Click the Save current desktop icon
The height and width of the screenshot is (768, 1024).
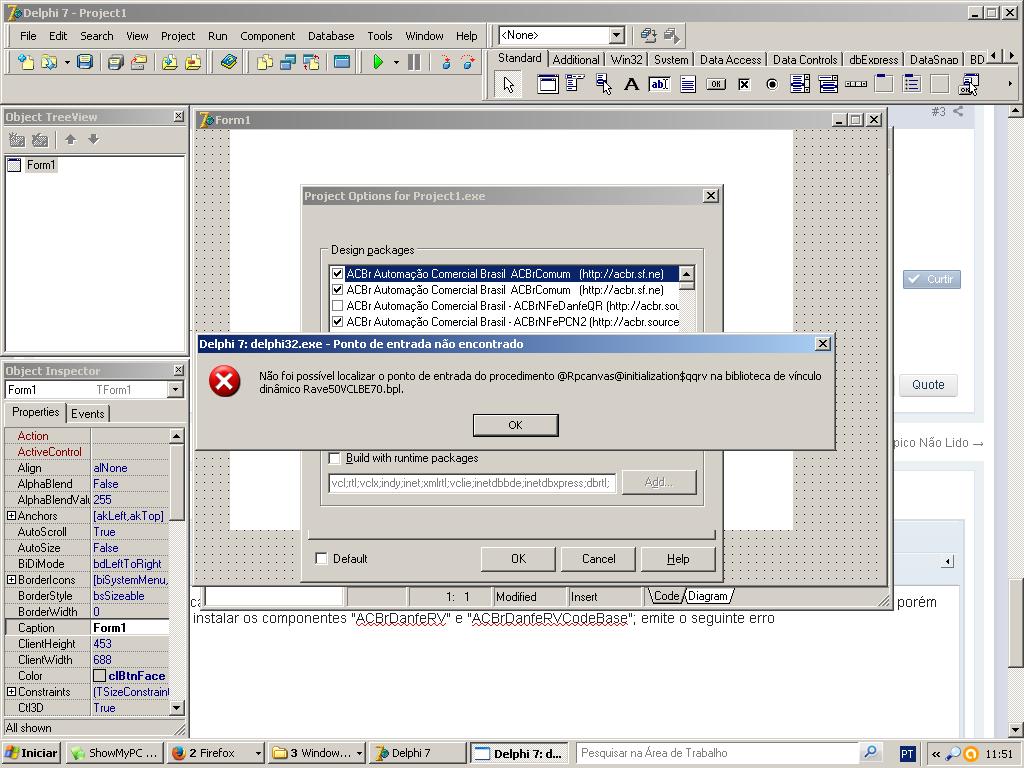648,35
